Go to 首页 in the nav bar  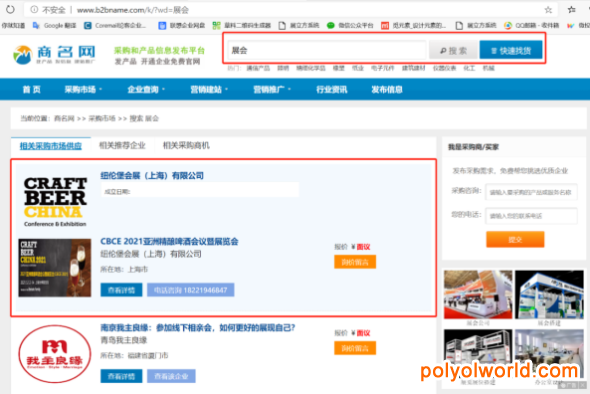(x=32, y=90)
